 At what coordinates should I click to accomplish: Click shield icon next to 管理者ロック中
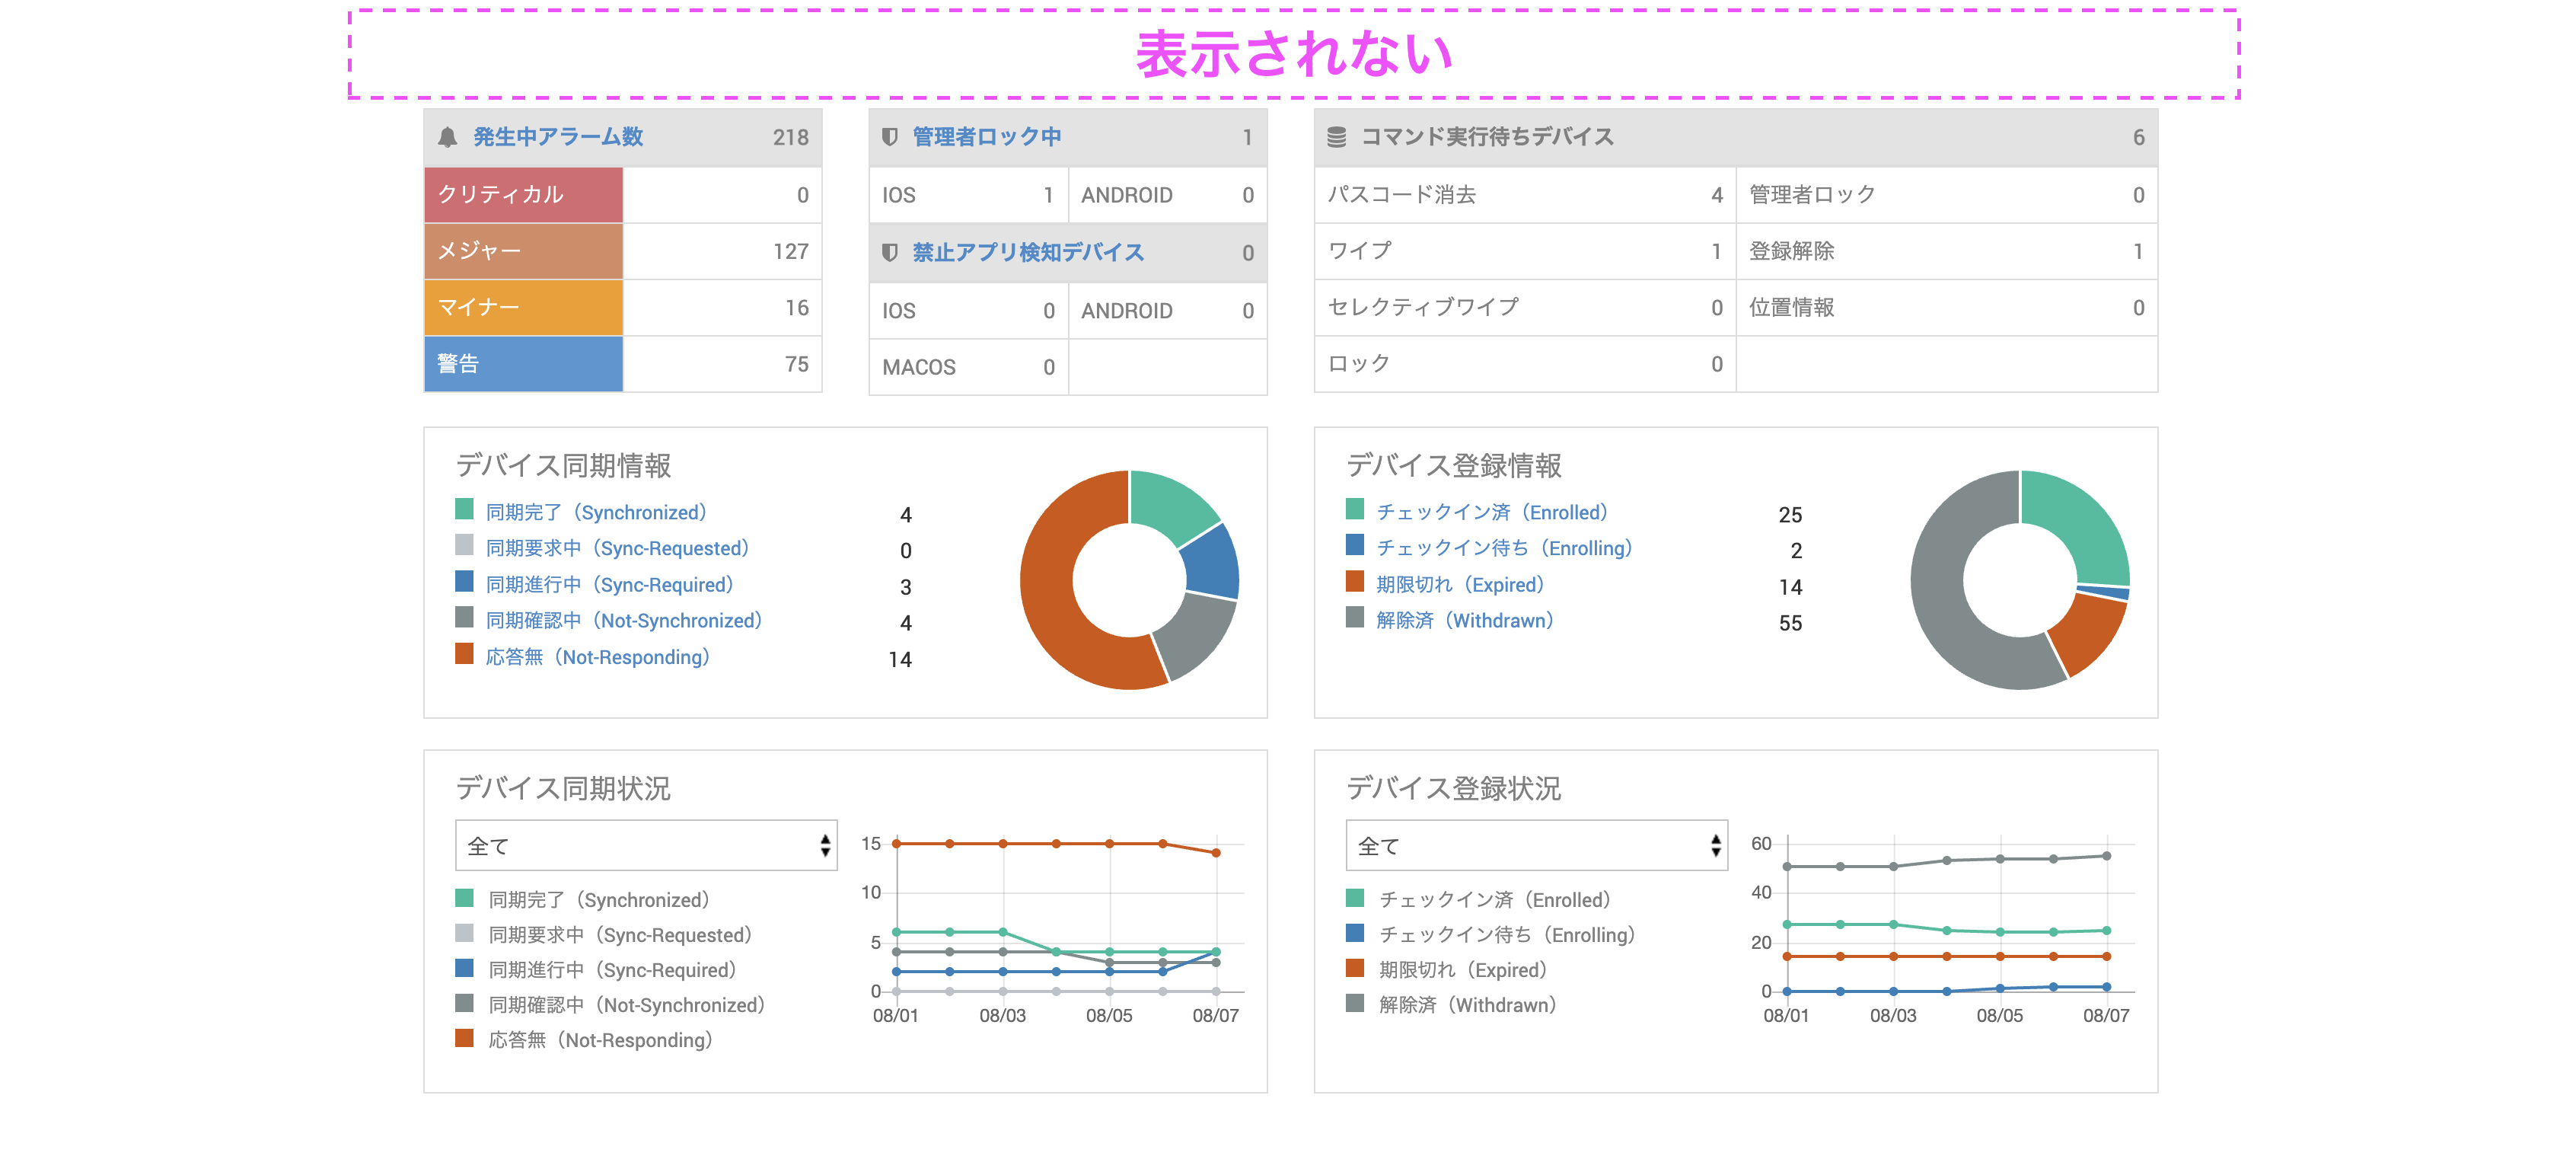889,137
